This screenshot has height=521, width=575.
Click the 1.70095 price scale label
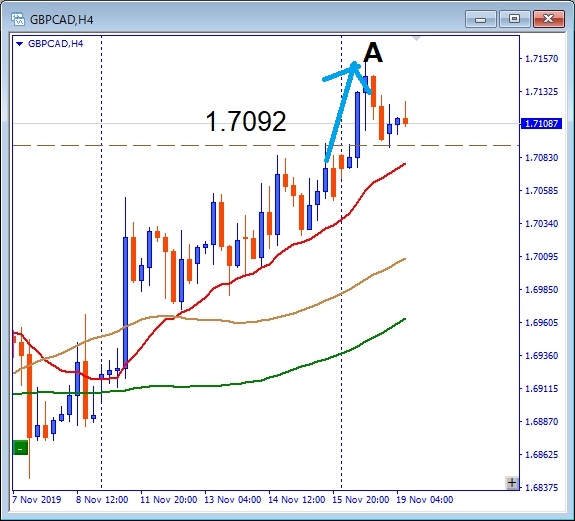542,257
